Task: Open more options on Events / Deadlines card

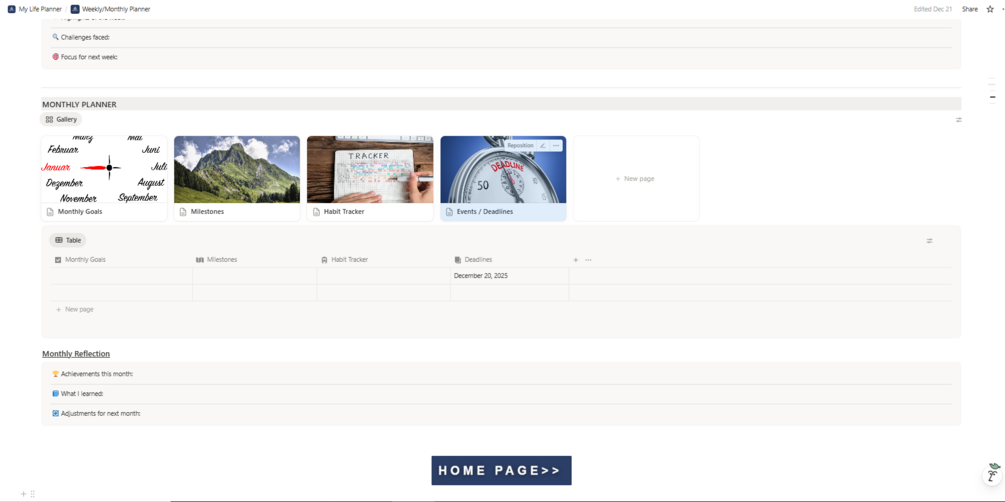Action: click(556, 146)
